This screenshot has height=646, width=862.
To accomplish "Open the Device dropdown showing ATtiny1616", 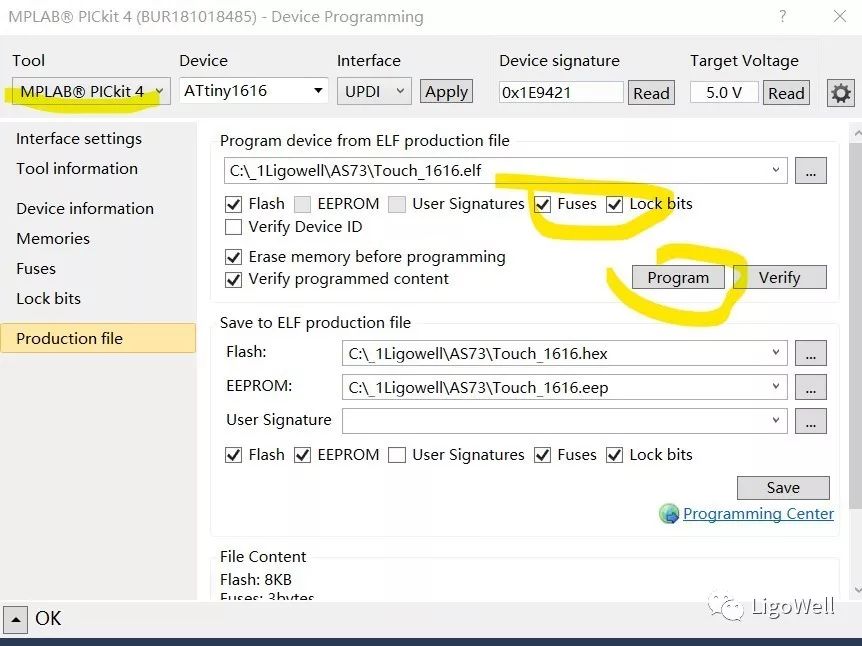I will point(253,91).
